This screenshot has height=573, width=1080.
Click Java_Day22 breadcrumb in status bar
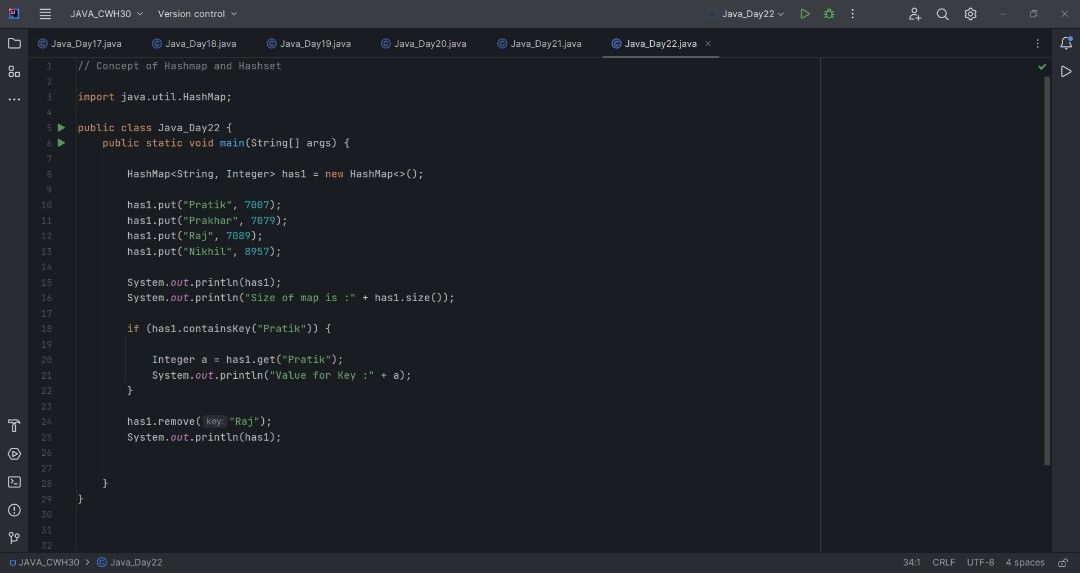tap(129, 563)
